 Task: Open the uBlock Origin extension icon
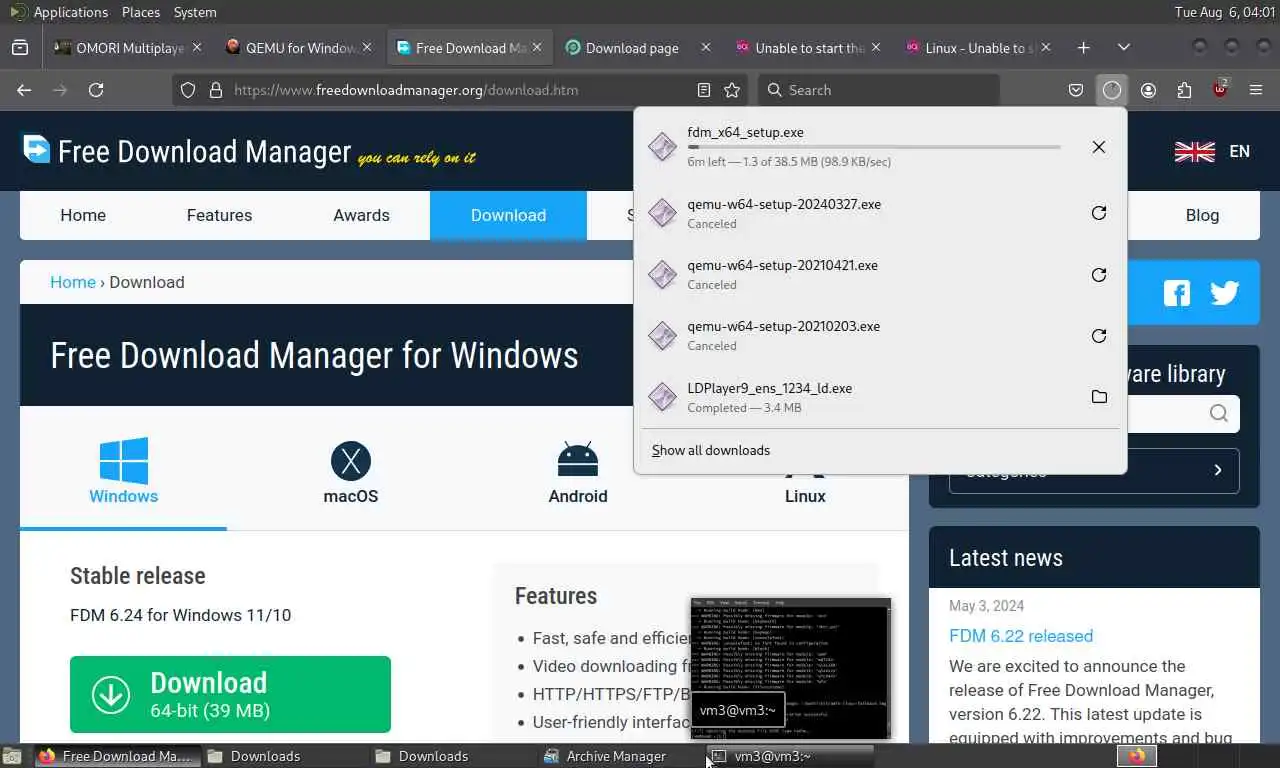tap(1220, 90)
